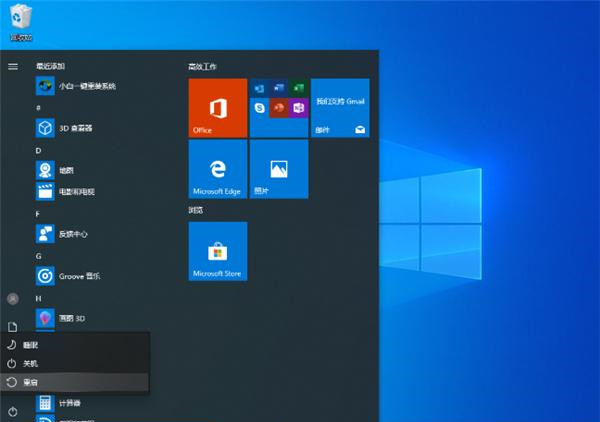Open the PowerPoint small tile
This screenshot has width=600, height=422.
coord(279,108)
